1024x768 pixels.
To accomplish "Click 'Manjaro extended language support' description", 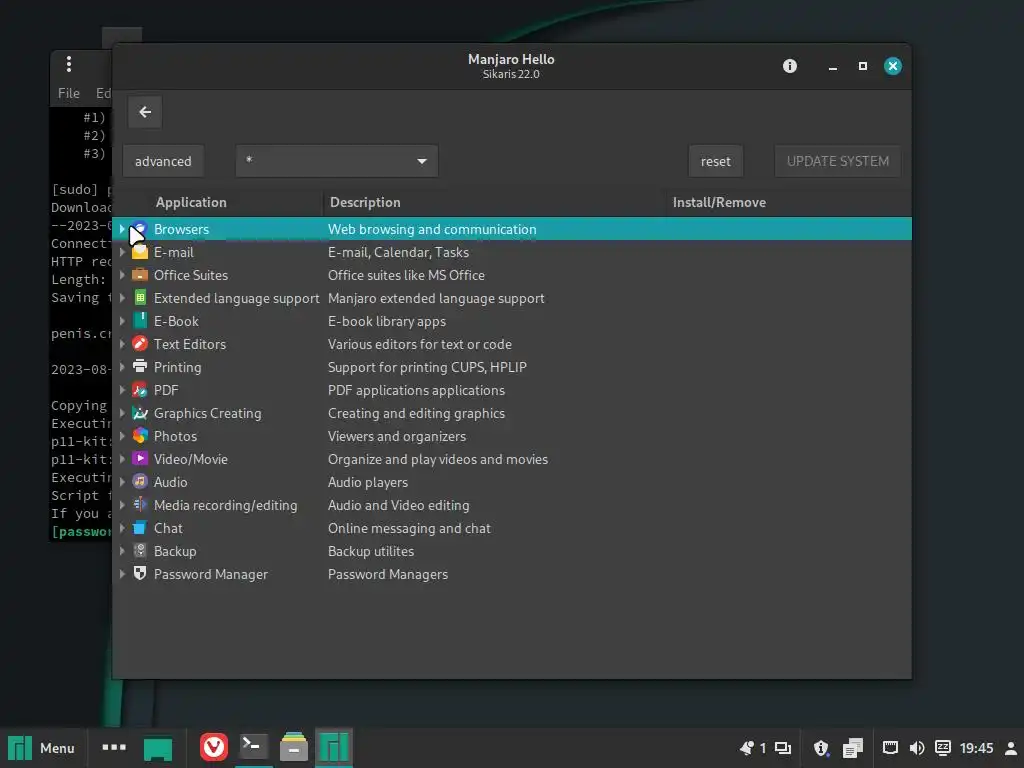I will tap(436, 298).
